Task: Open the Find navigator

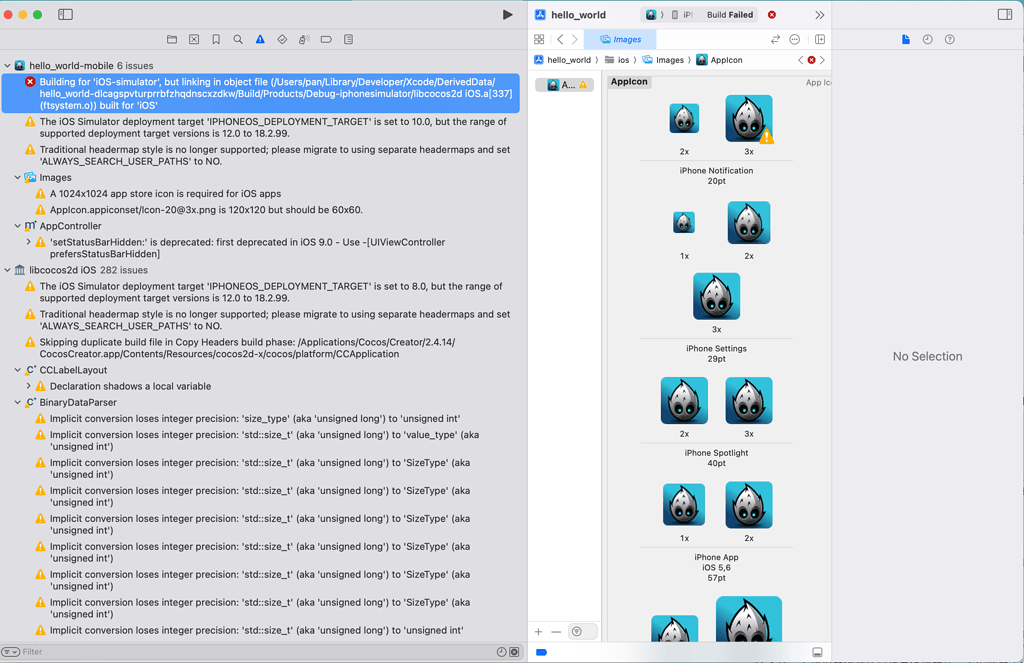Action: [x=236, y=39]
